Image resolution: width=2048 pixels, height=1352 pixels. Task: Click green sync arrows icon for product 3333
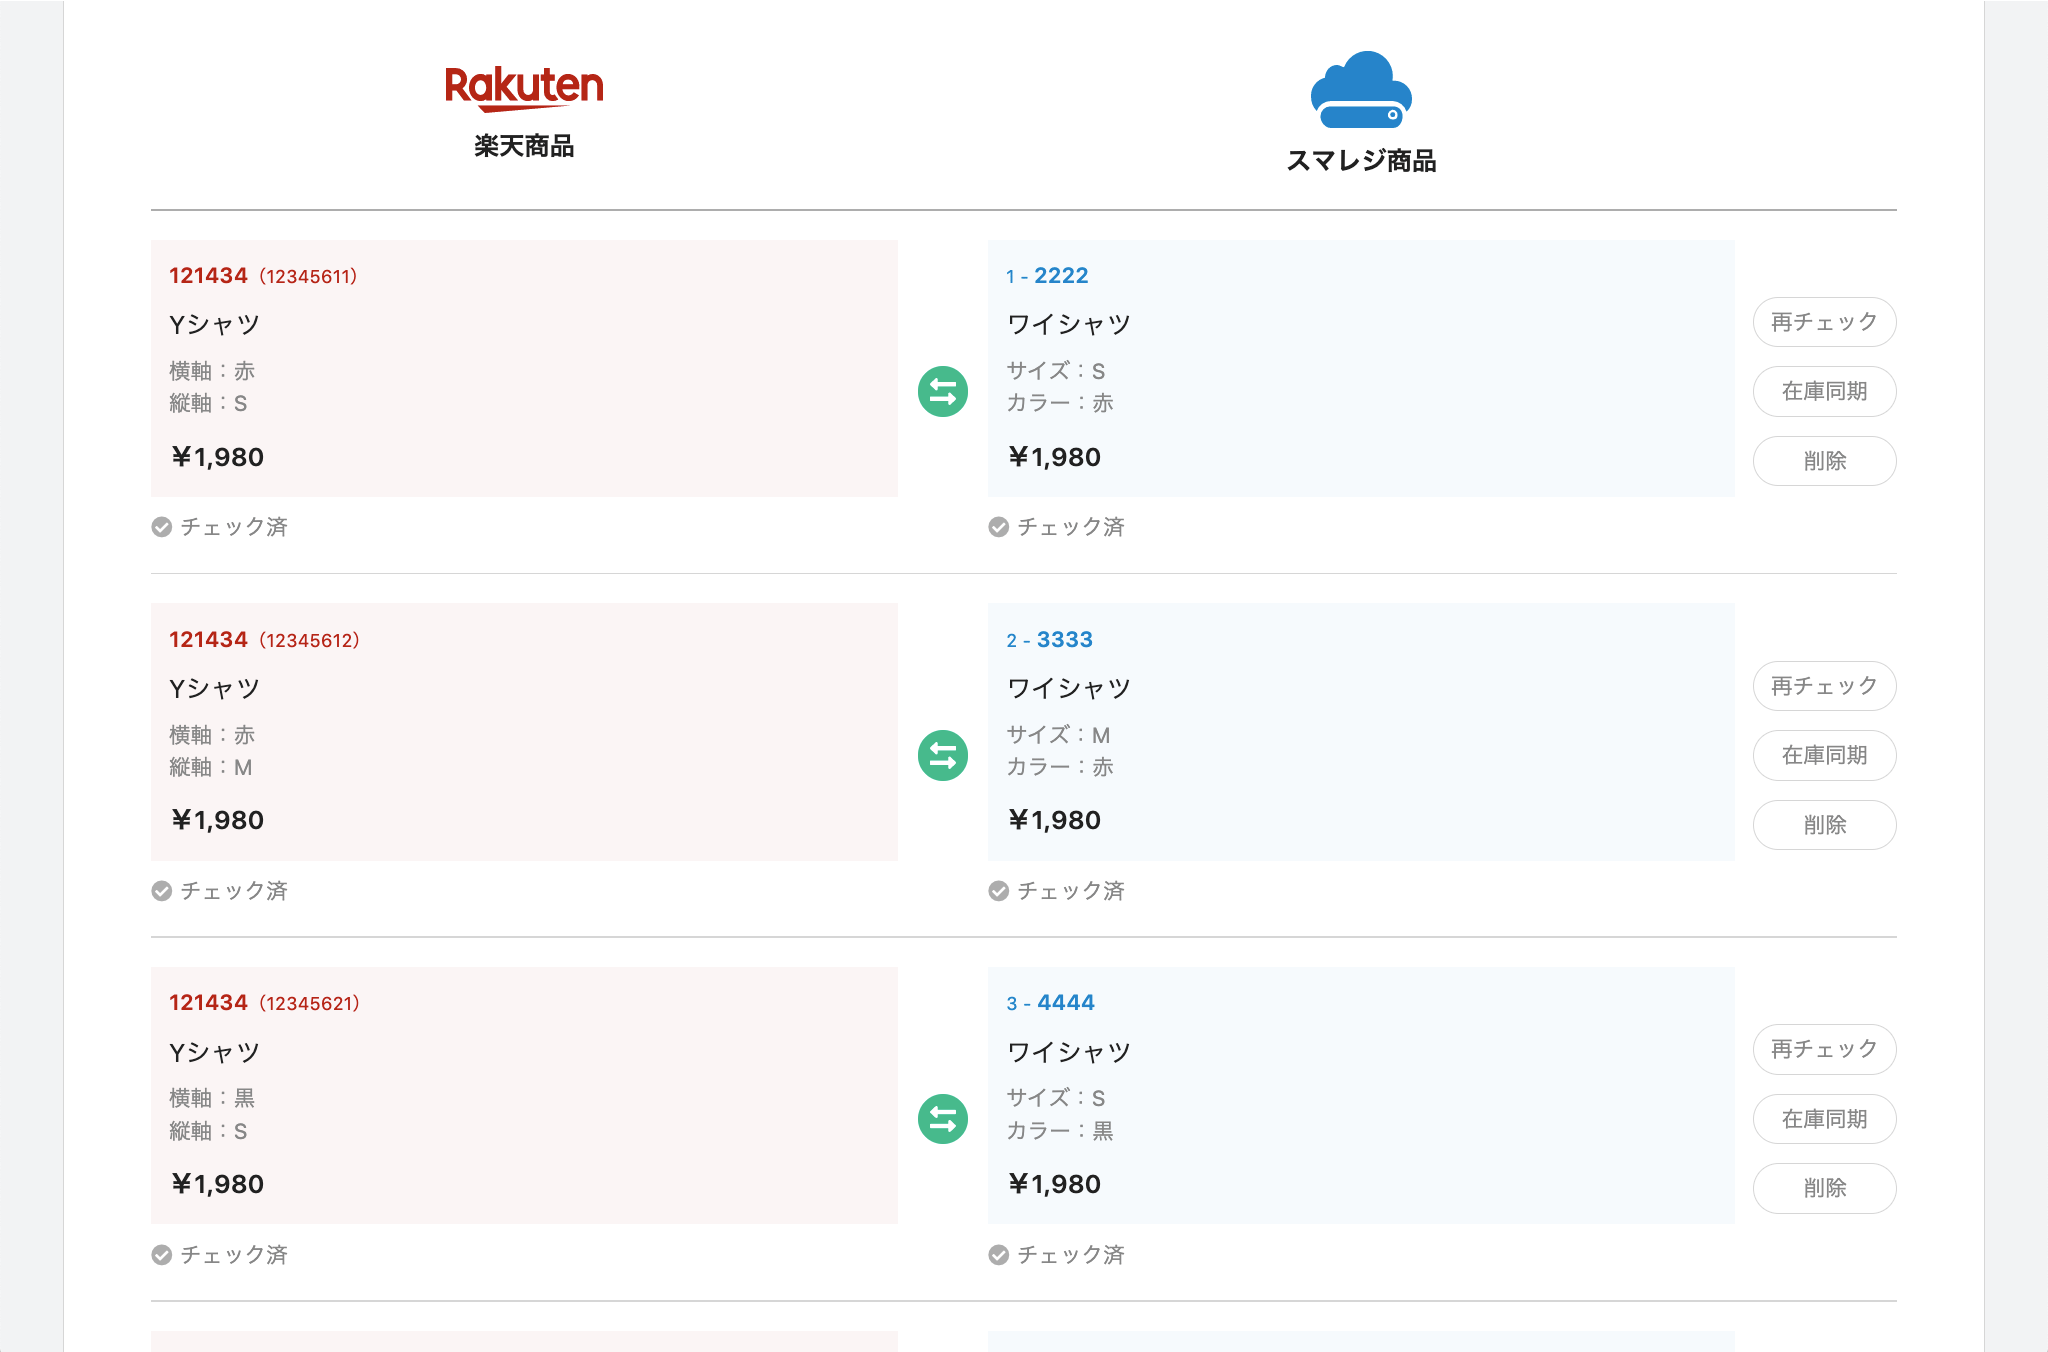pyautogui.click(x=942, y=755)
